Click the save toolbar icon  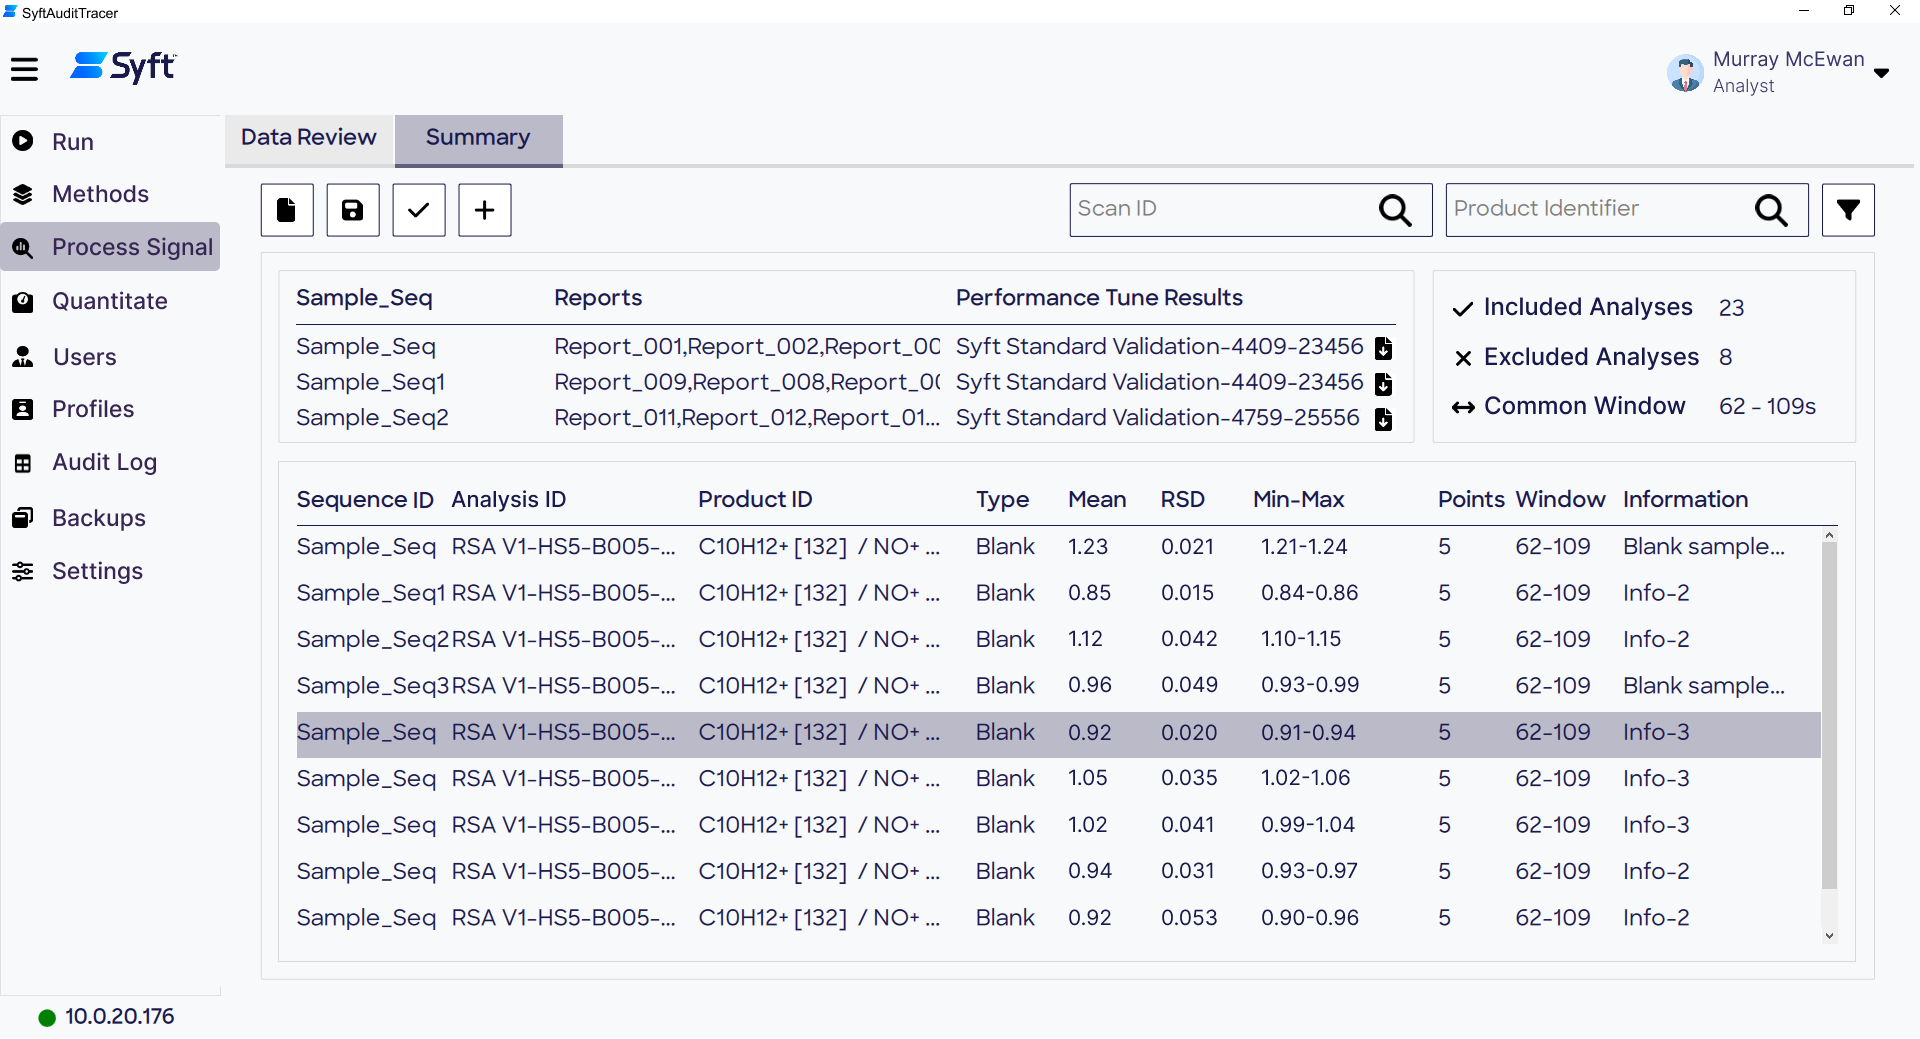353,210
